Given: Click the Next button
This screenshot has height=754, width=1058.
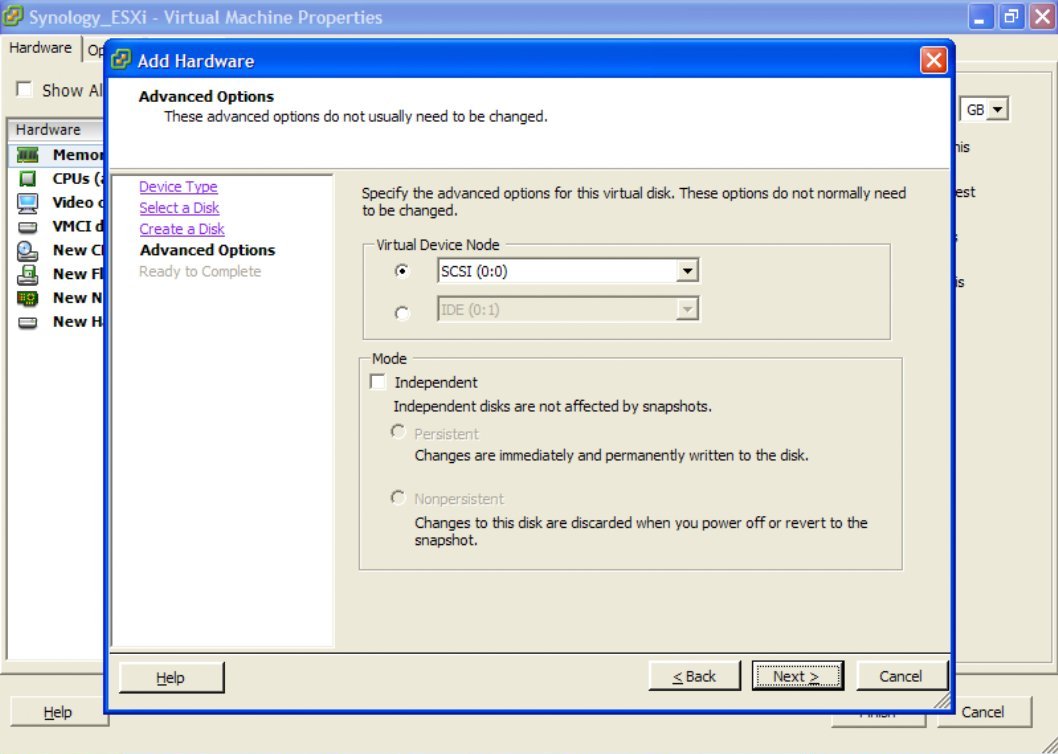Looking at the screenshot, I should point(798,676).
